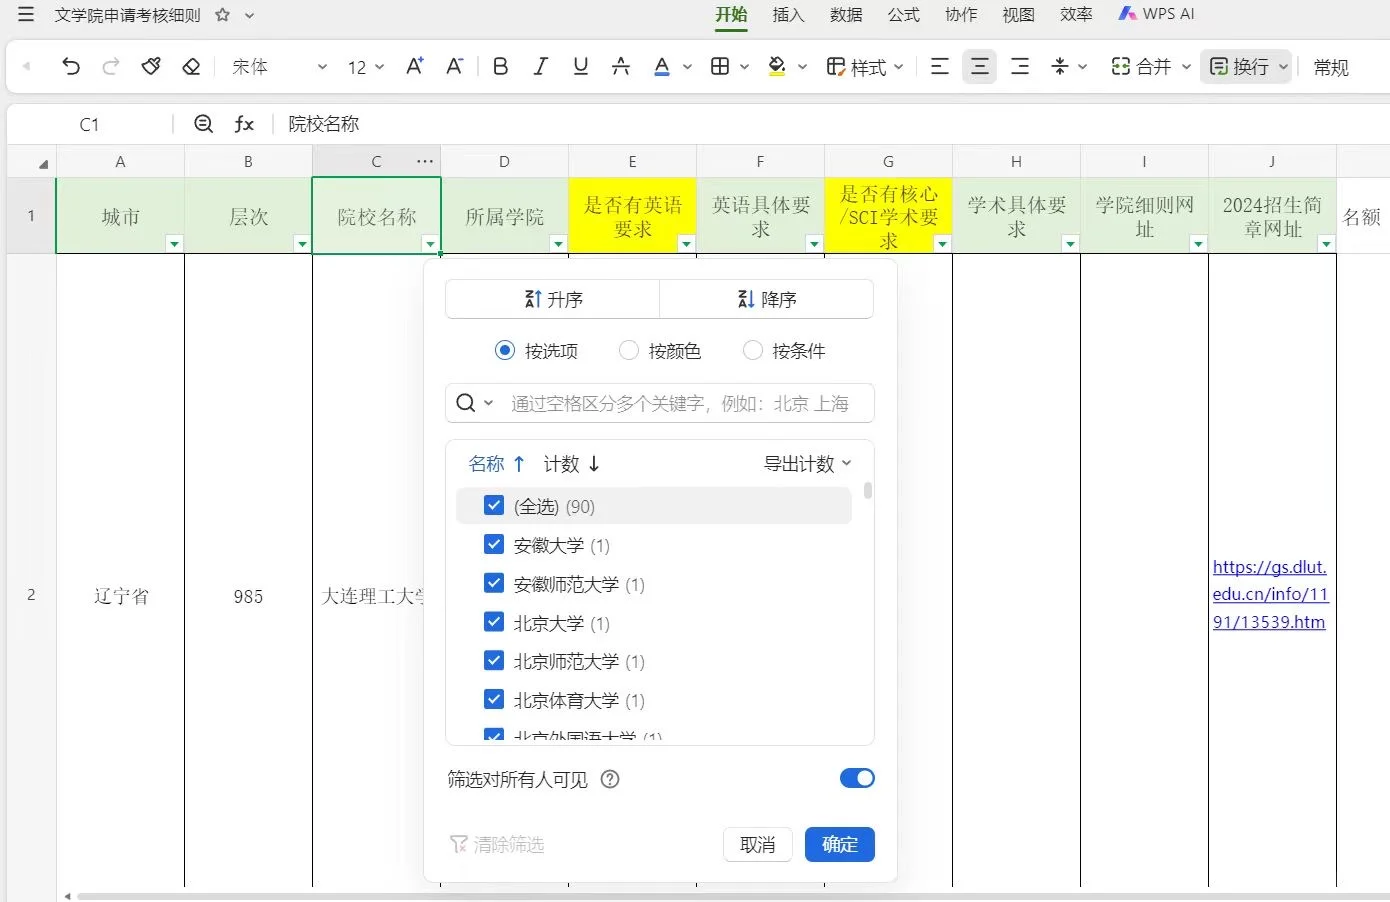This screenshot has width=1390, height=902.
Task: Uncheck the 北京师范大学 checkbox
Action: [x=493, y=660]
